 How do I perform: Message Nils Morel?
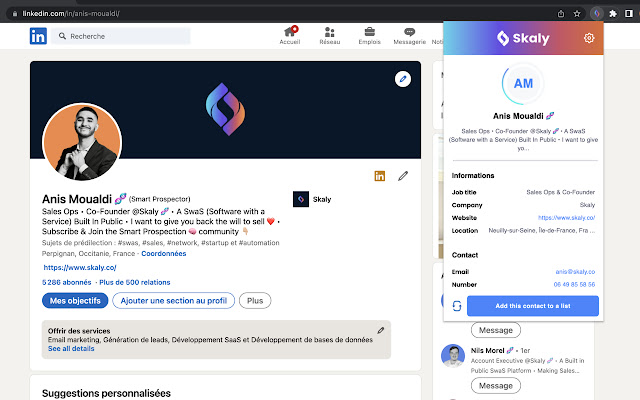[x=496, y=386]
